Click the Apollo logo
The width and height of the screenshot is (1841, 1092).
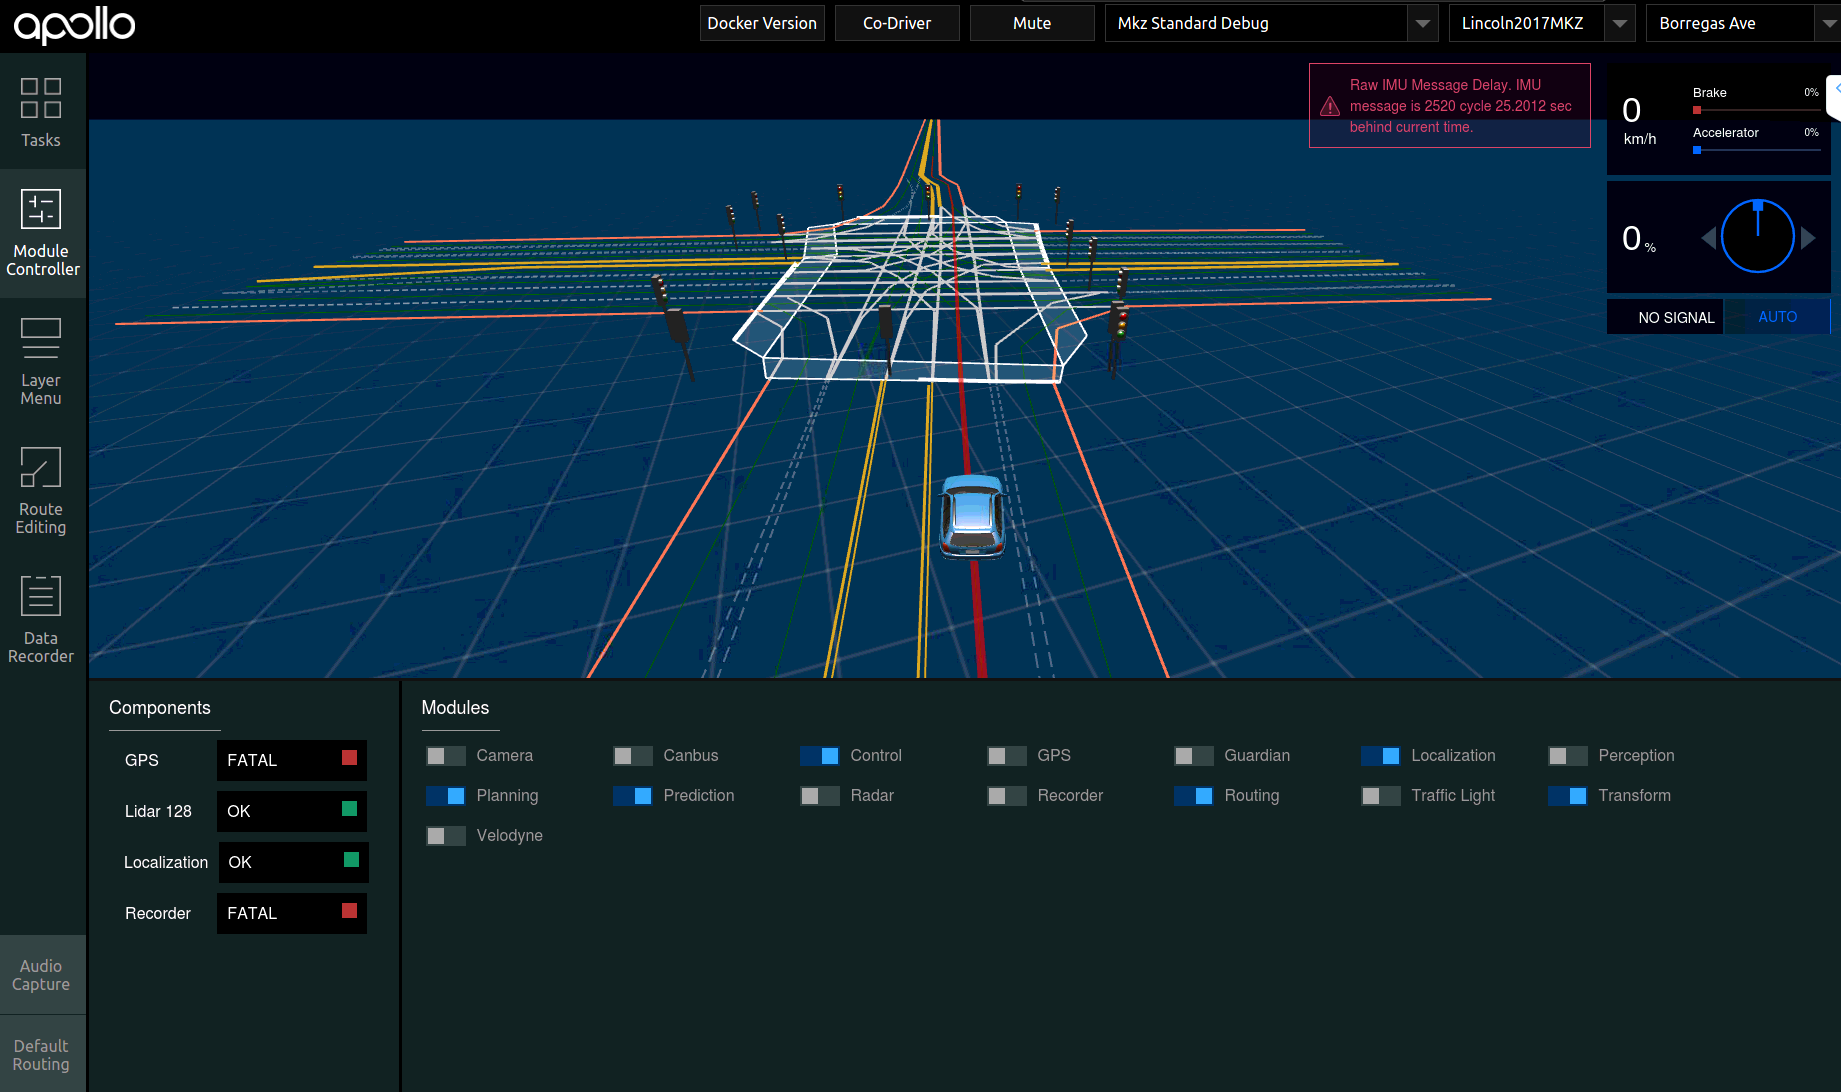coord(74,24)
